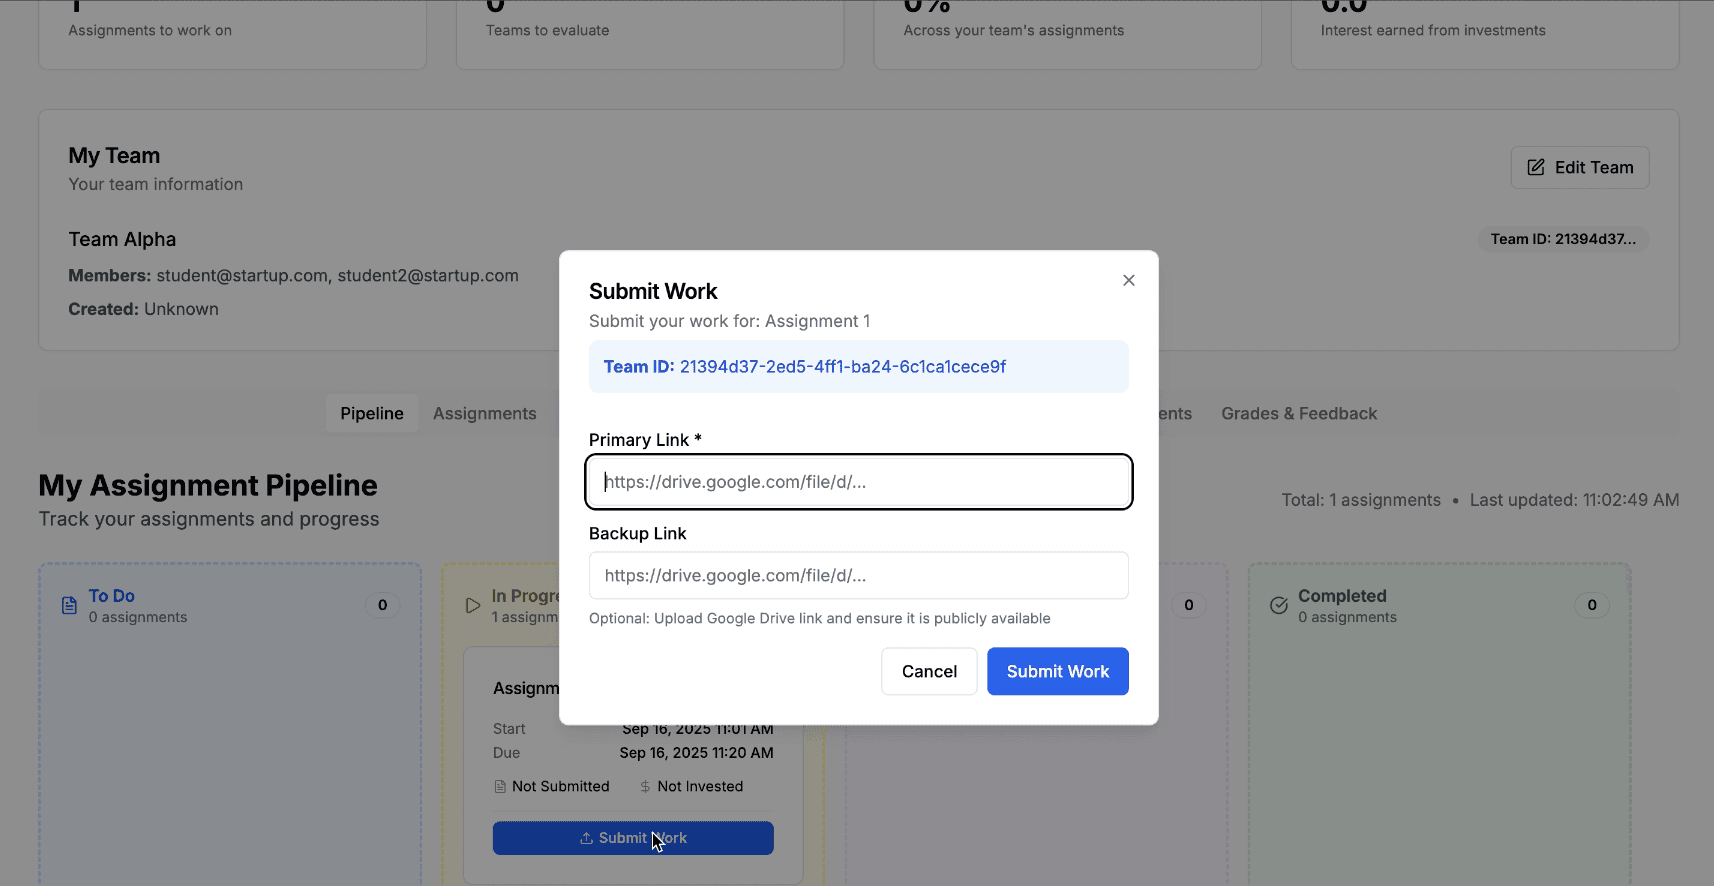The width and height of the screenshot is (1714, 886).
Task: Click the Not Submitted document icon
Action: (x=500, y=787)
